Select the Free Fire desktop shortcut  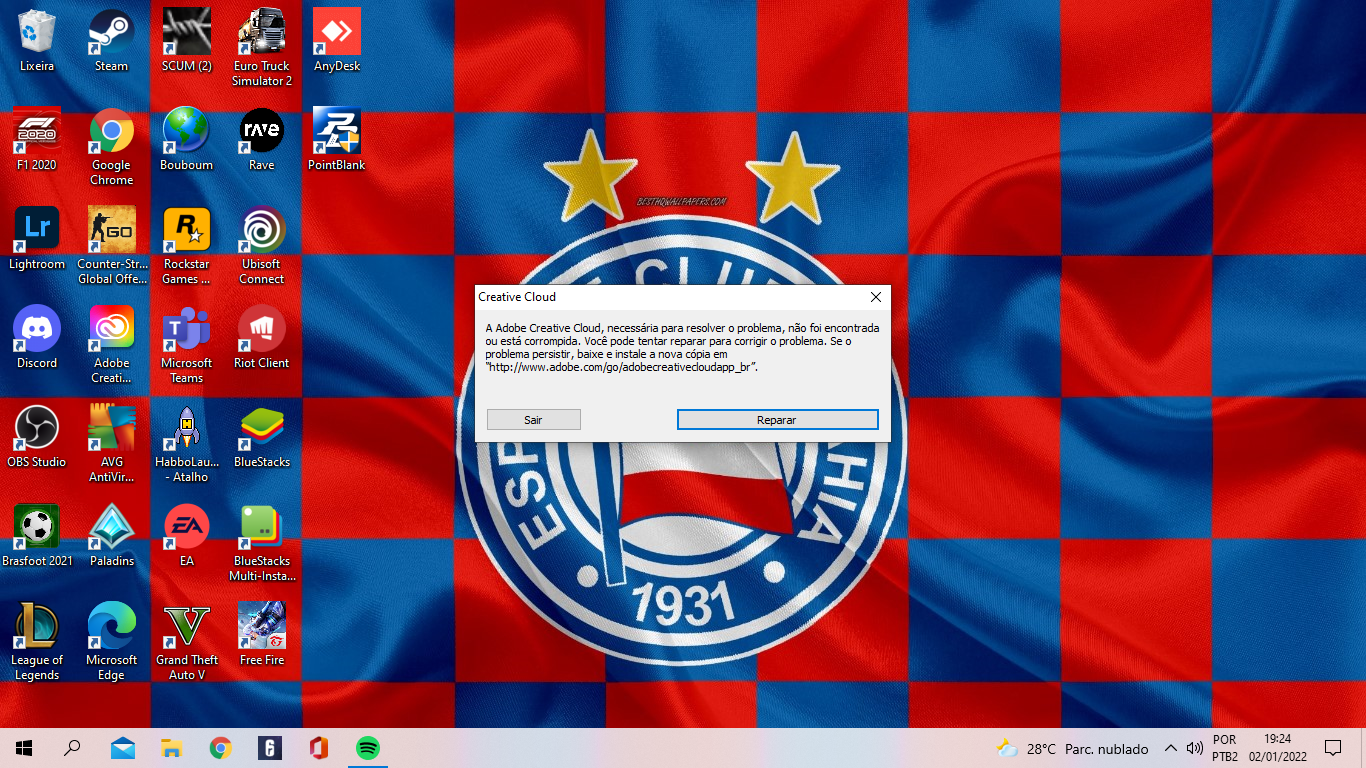click(262, 635)
